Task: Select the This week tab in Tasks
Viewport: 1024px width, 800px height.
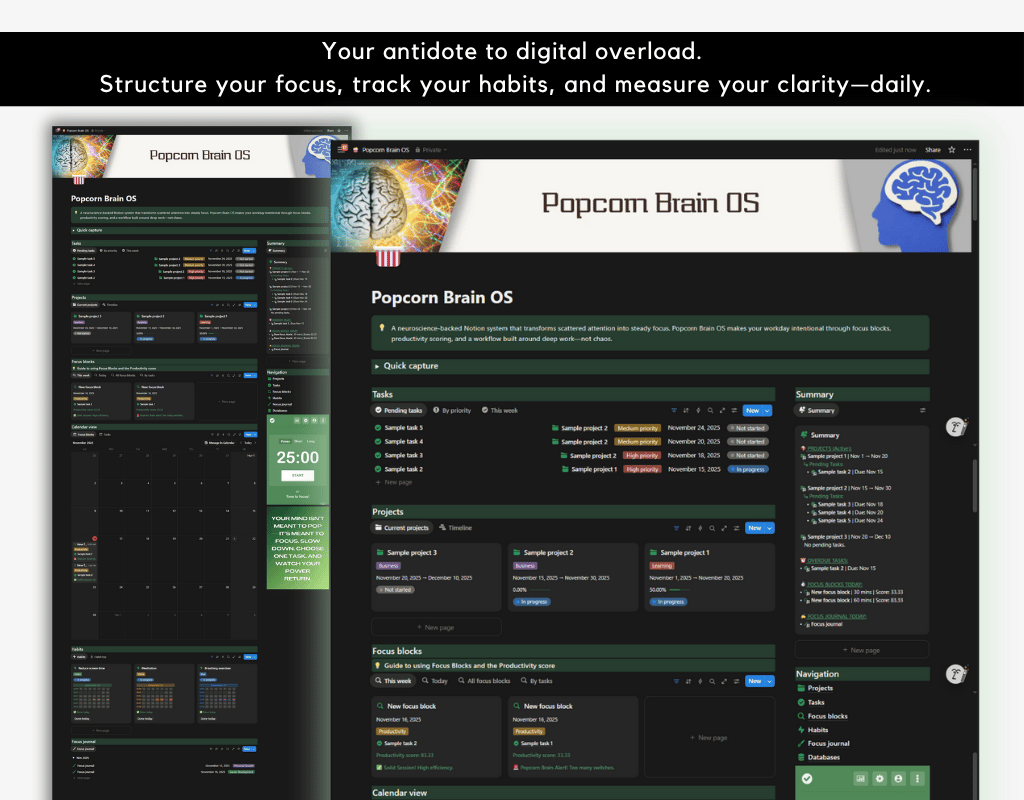Action: point(500,410)
